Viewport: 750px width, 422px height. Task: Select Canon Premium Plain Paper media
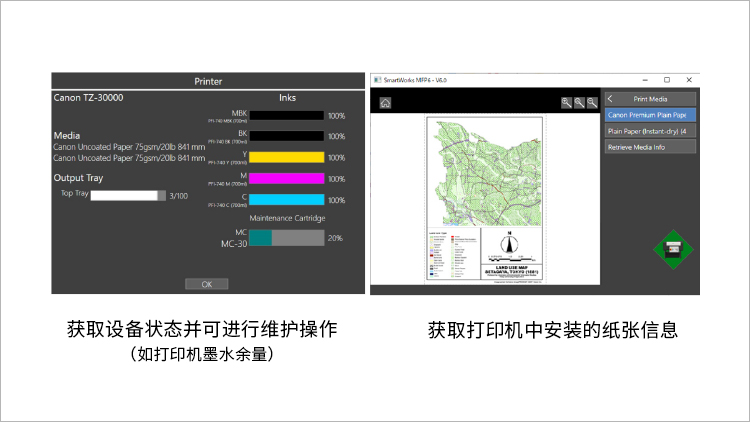coord(650,115)
